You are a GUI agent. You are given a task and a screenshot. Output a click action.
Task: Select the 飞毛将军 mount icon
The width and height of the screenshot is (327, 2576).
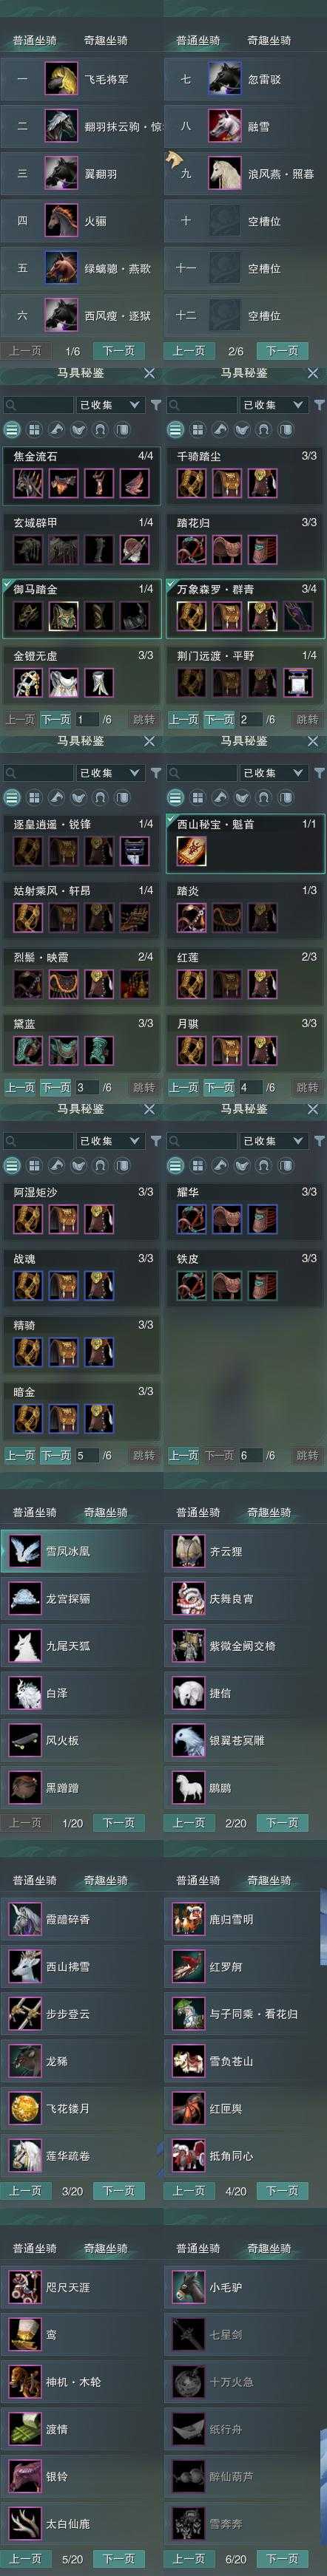coord(61,79)
